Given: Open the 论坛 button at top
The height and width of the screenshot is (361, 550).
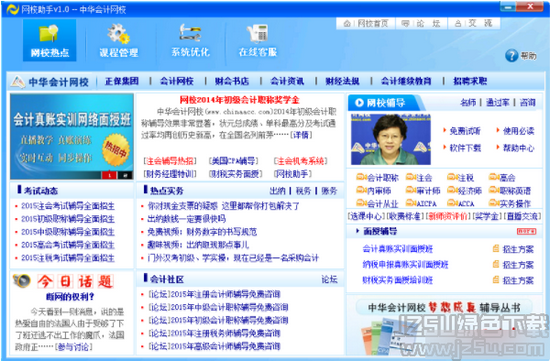Looking at the screenshot, I should (421, 24).
